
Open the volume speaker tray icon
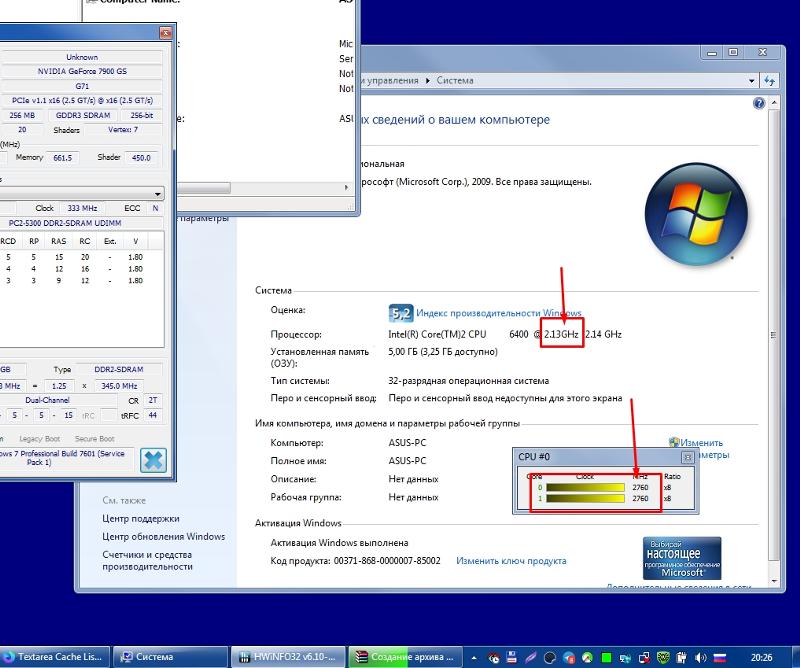pyautogui.click(x=701, y=657)
